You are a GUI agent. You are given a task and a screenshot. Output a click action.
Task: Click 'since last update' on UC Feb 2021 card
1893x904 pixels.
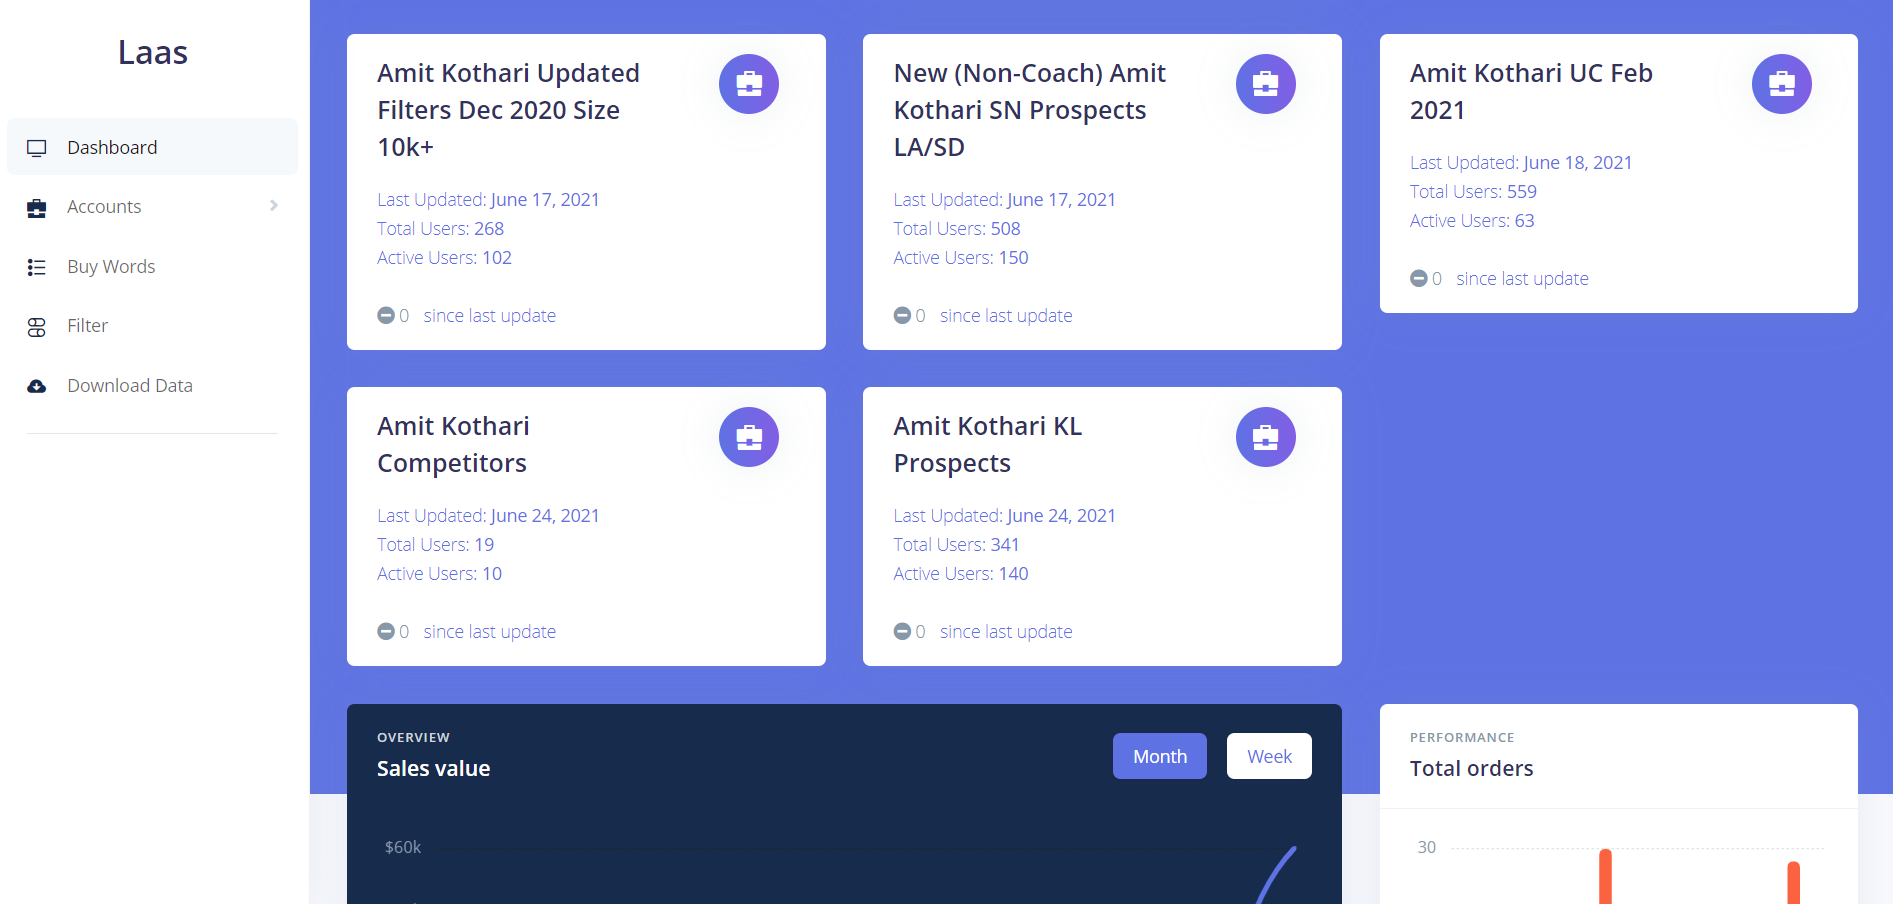tap(1522, 279)
